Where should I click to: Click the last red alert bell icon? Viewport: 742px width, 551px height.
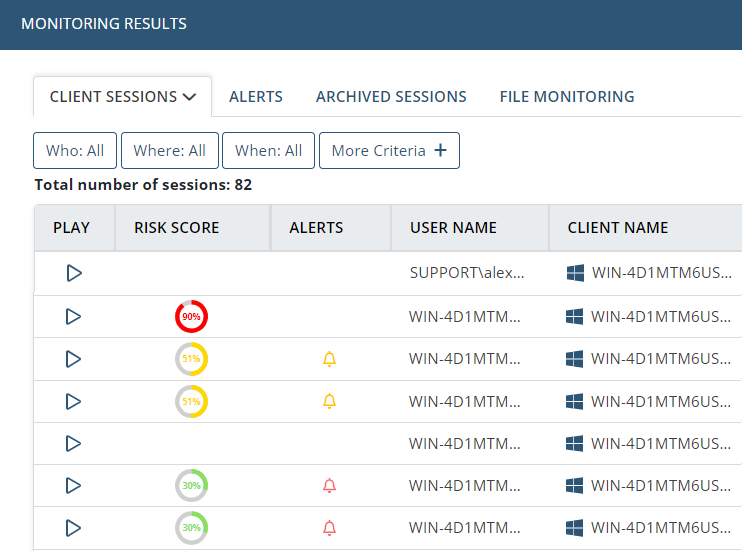pyautogui.click(x=329, y=527)
